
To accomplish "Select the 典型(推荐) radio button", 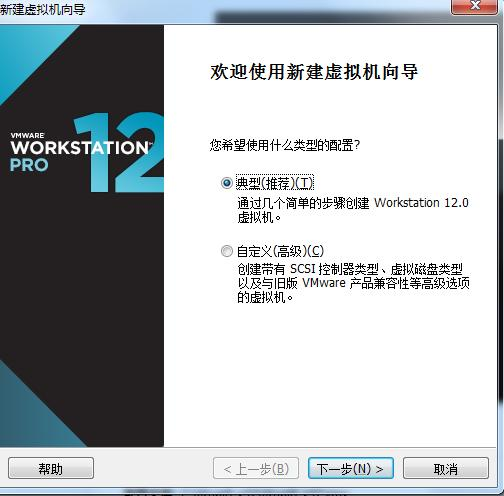I will tap(227, 183).
